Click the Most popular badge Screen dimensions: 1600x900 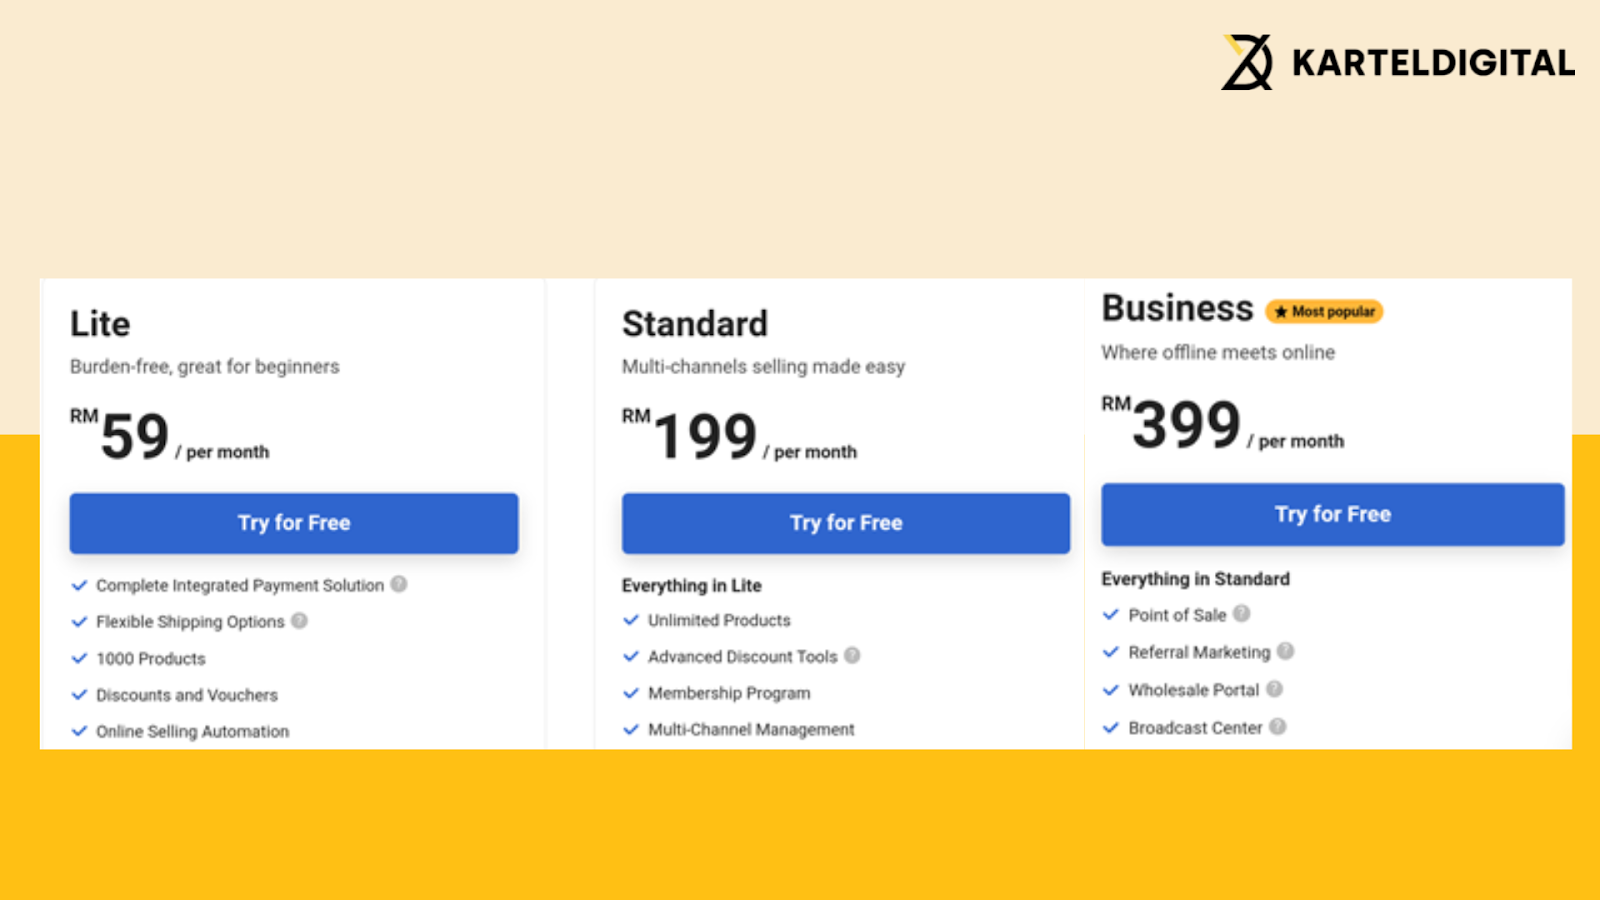(x=1324, y=312)
